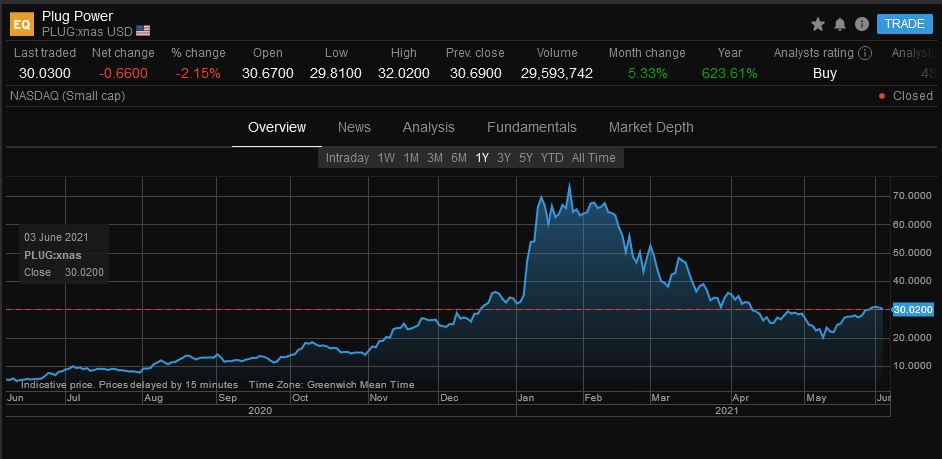
Task: Switch chart to 5Y range
Action: [526, 158]
